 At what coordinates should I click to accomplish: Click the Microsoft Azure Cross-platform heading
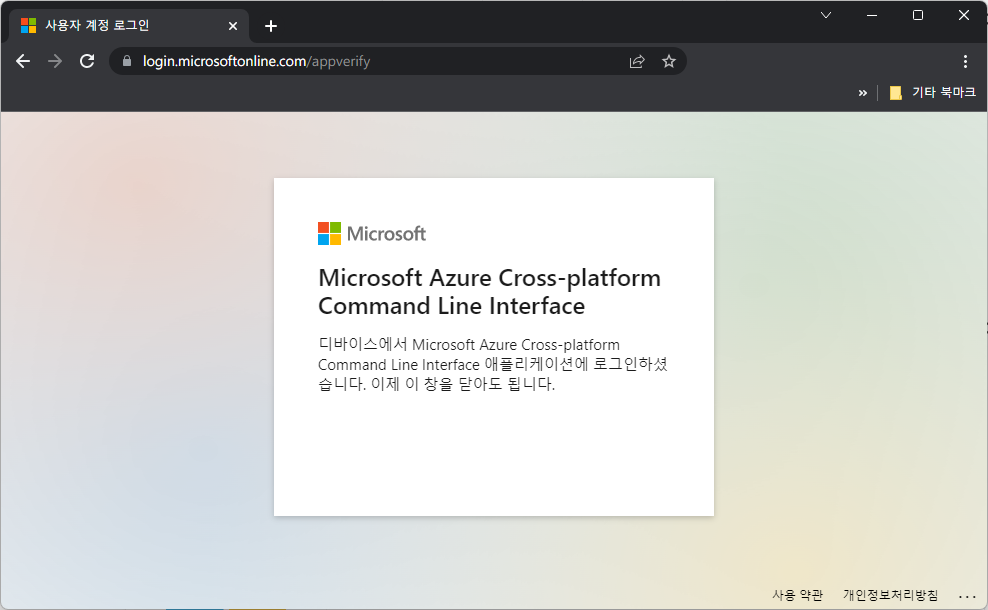click(x=490, y=292)
